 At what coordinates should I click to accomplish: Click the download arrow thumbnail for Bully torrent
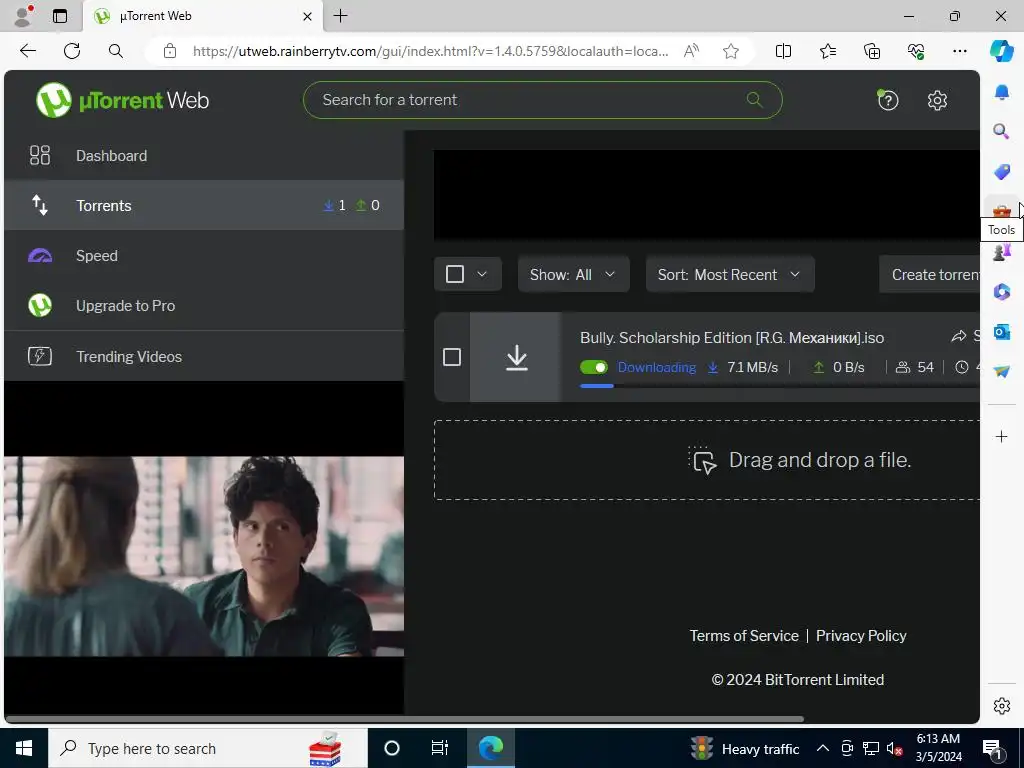click(x=516, y=357)
